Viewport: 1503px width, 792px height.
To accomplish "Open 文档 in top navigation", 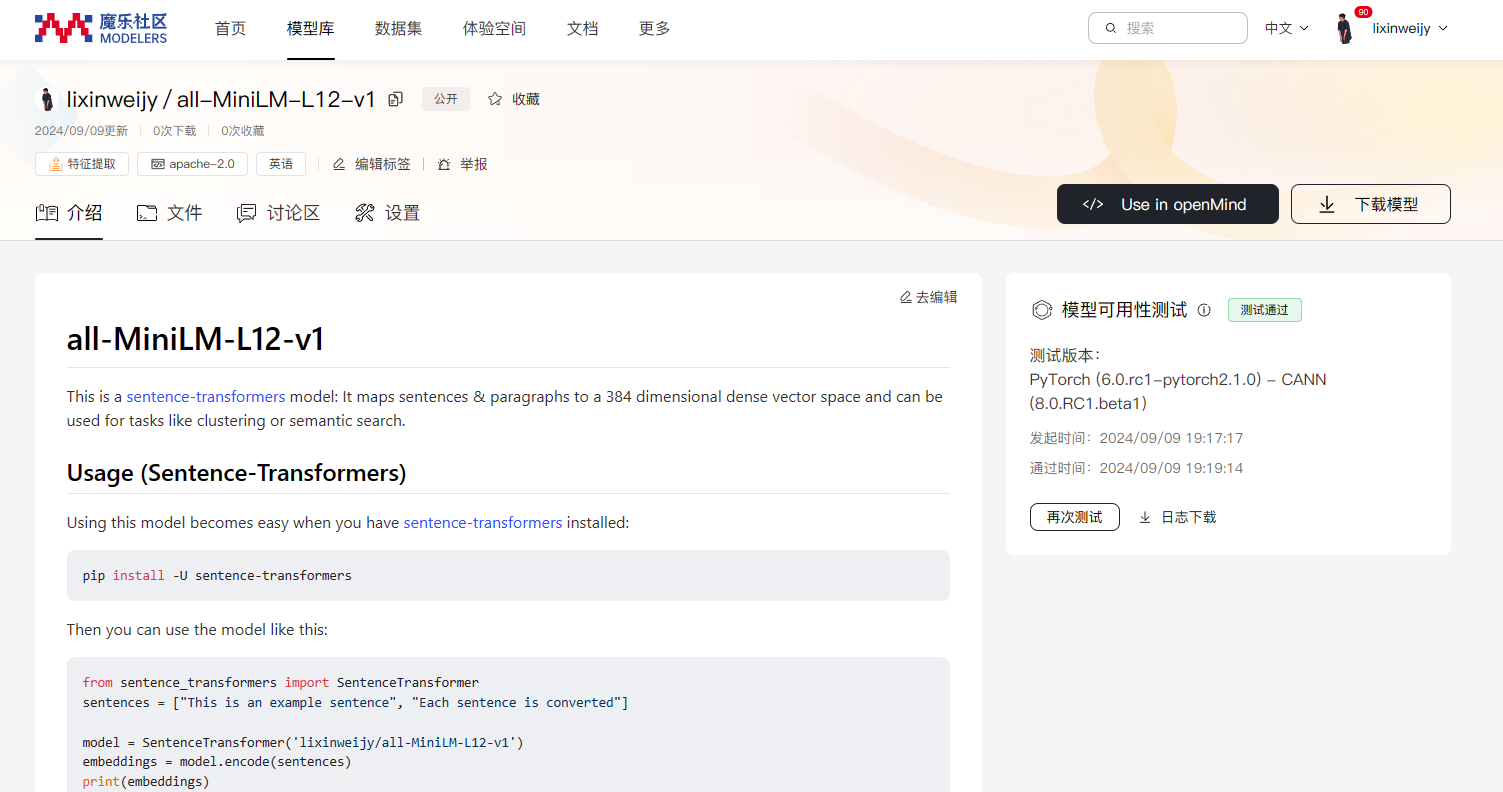I will pyautogui.click(x=583, y=28).
